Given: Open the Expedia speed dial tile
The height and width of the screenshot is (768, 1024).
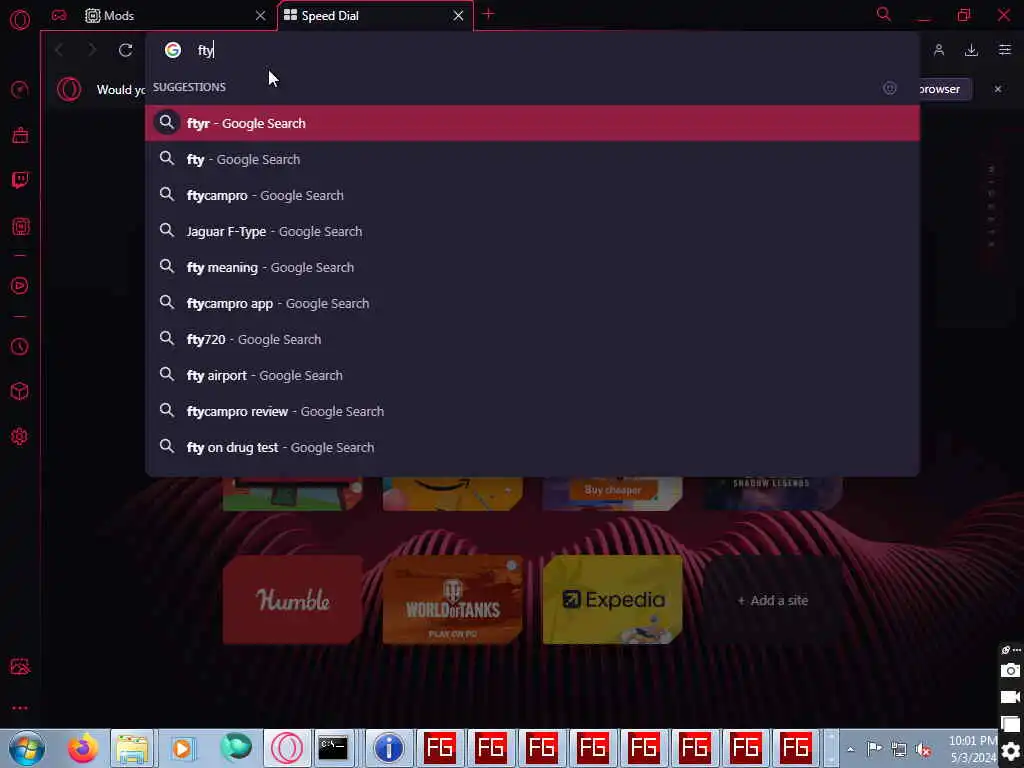Looking at the screenshot, I should point(613,600).
